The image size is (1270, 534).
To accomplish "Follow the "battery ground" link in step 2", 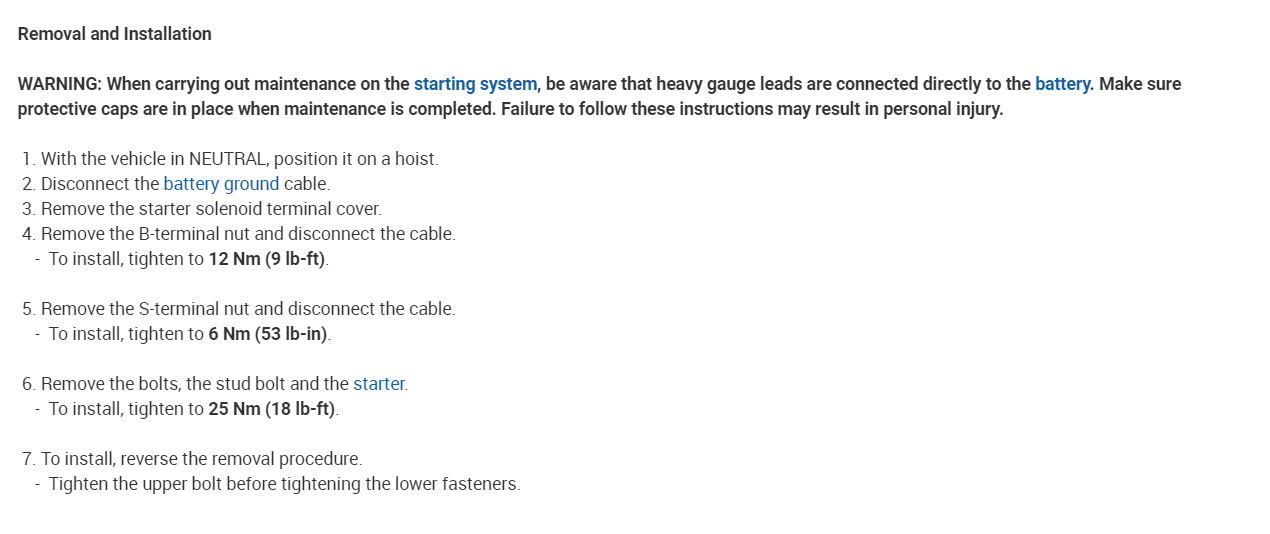I will (x=221, y=184).
